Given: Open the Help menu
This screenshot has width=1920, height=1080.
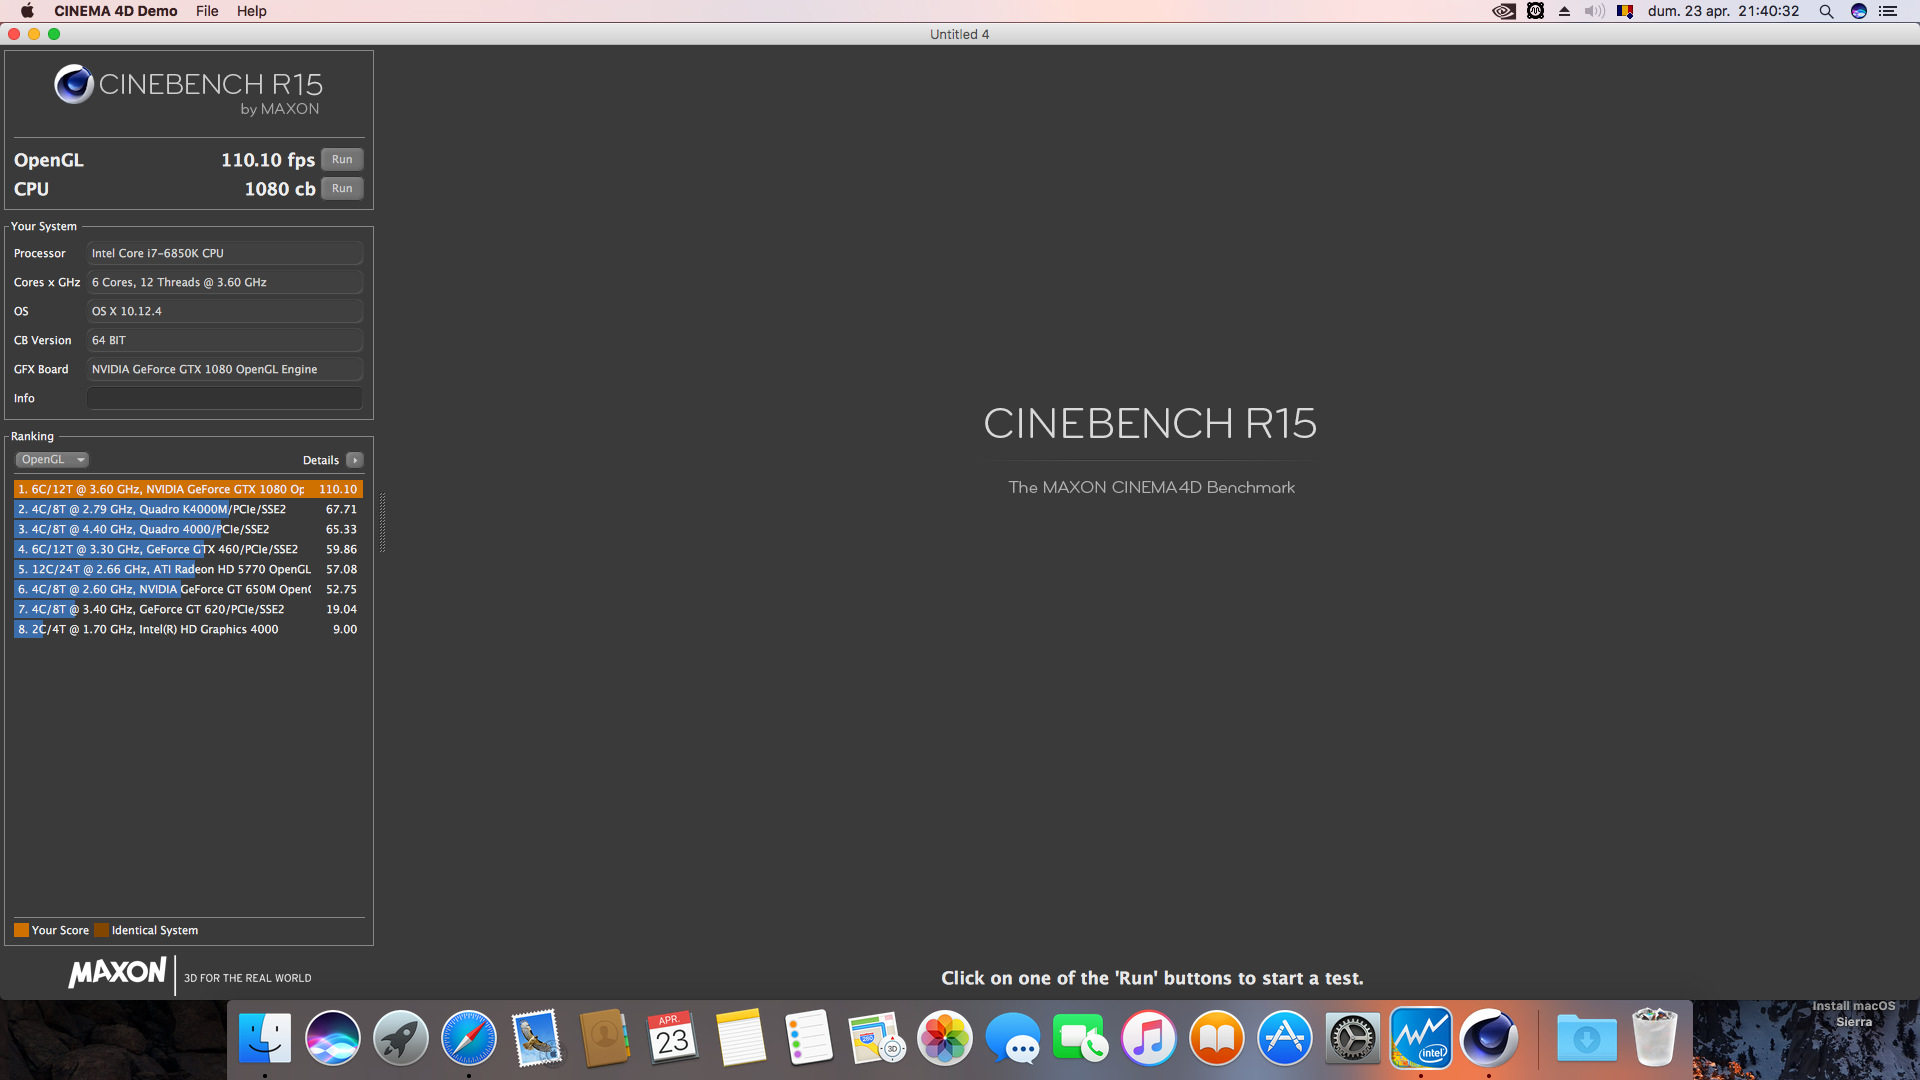Looking at the screenshot, I should click(251, 11).
